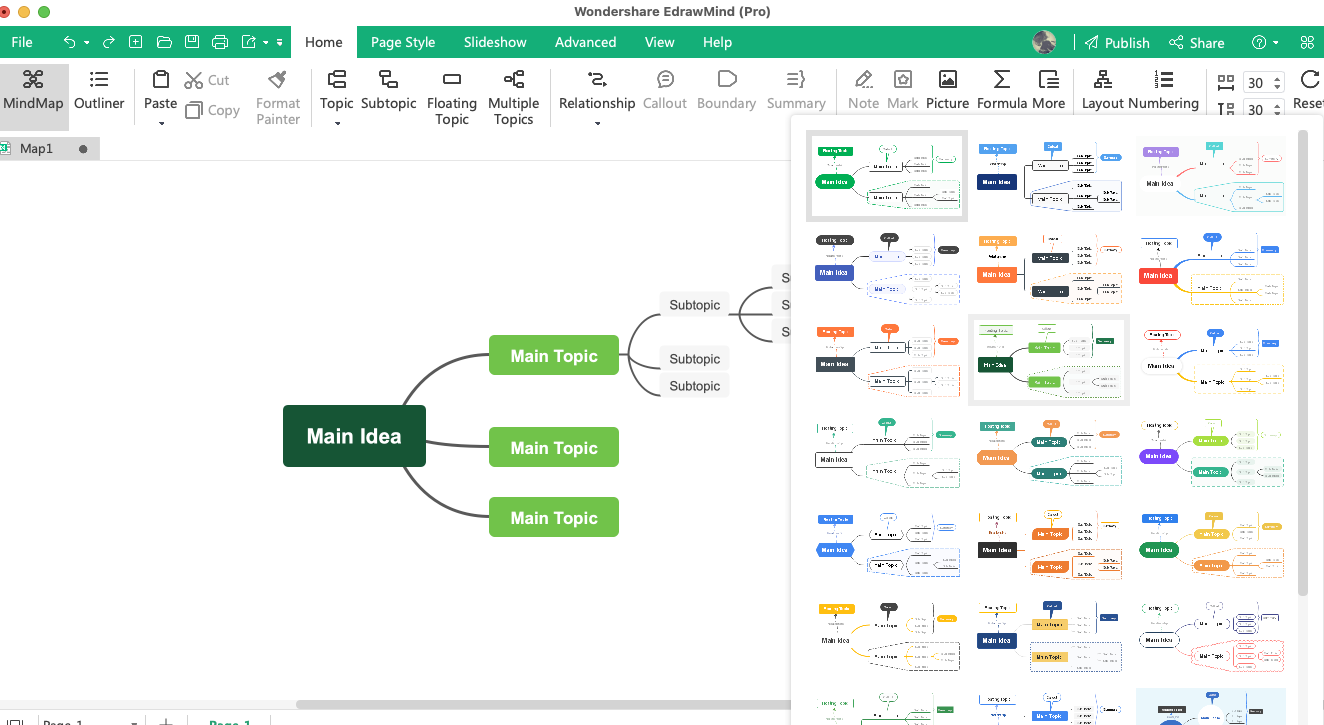Open the View tab

[x=660, y=42]
